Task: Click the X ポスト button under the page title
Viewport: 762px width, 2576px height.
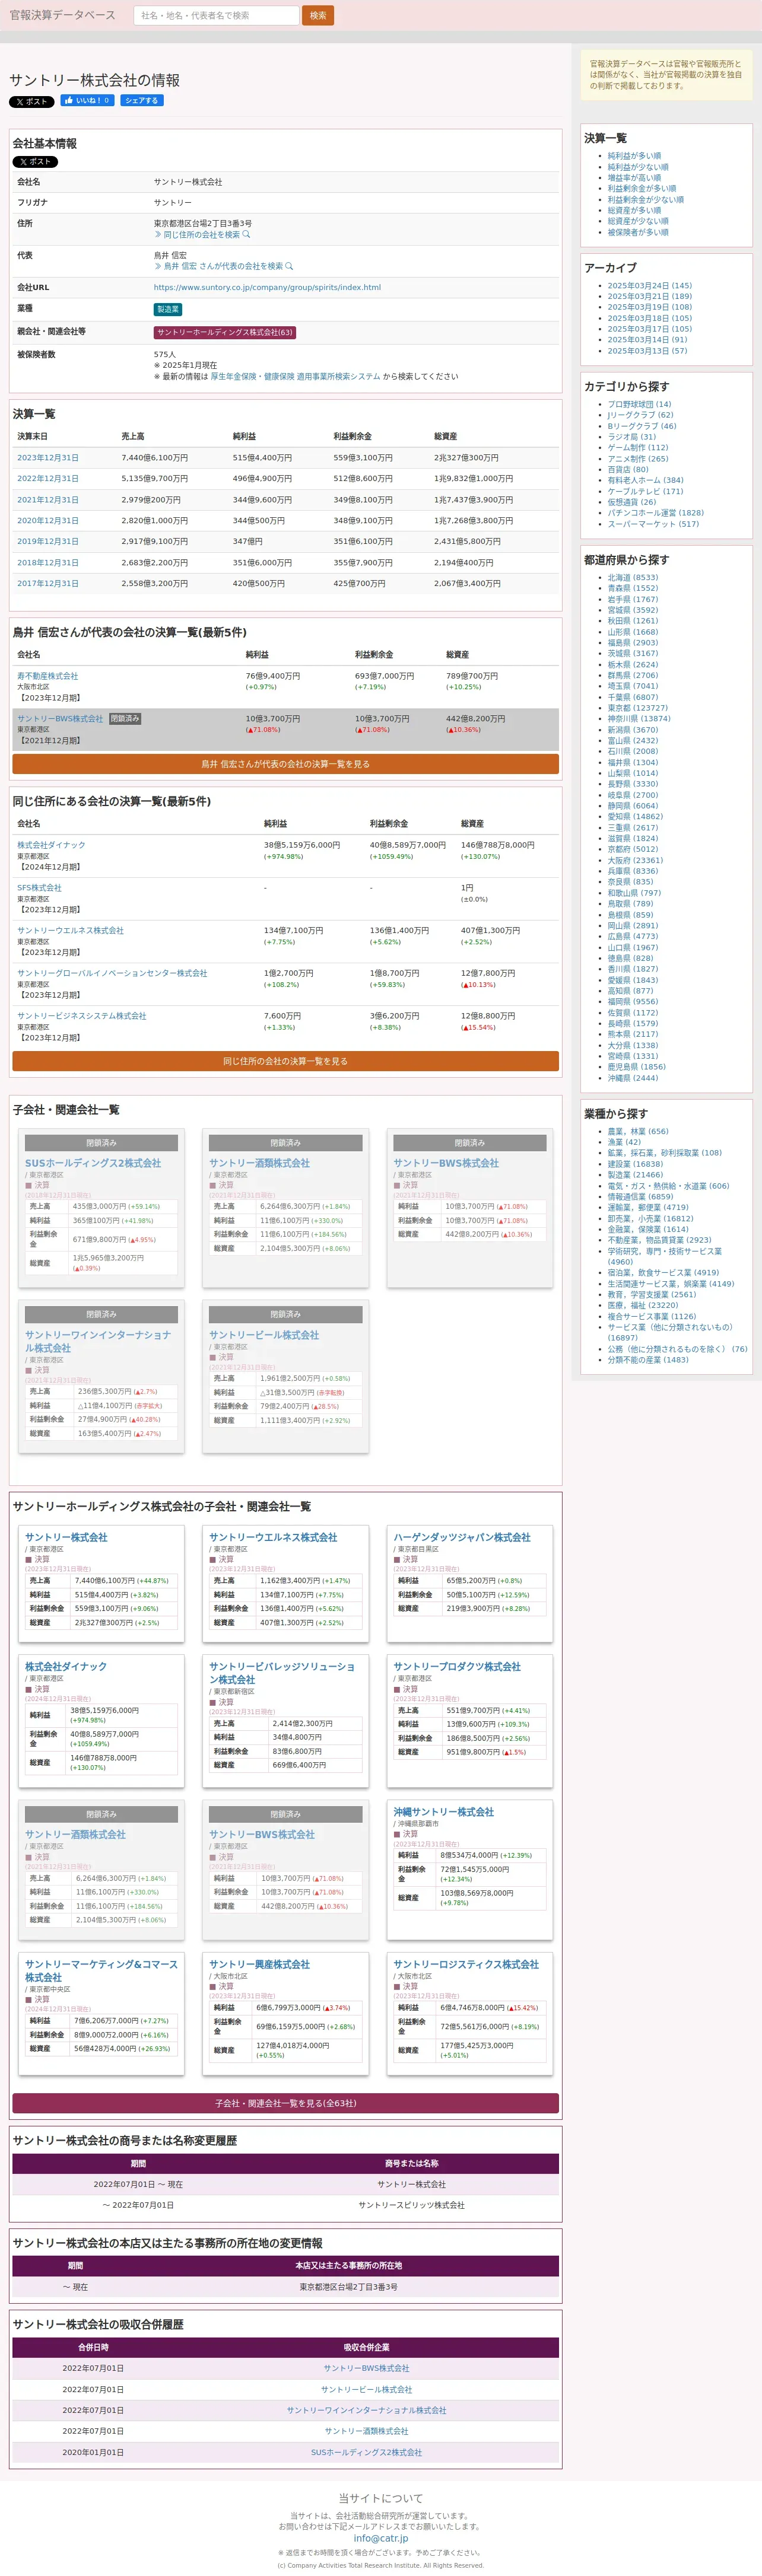Action: tap(31, 101)
